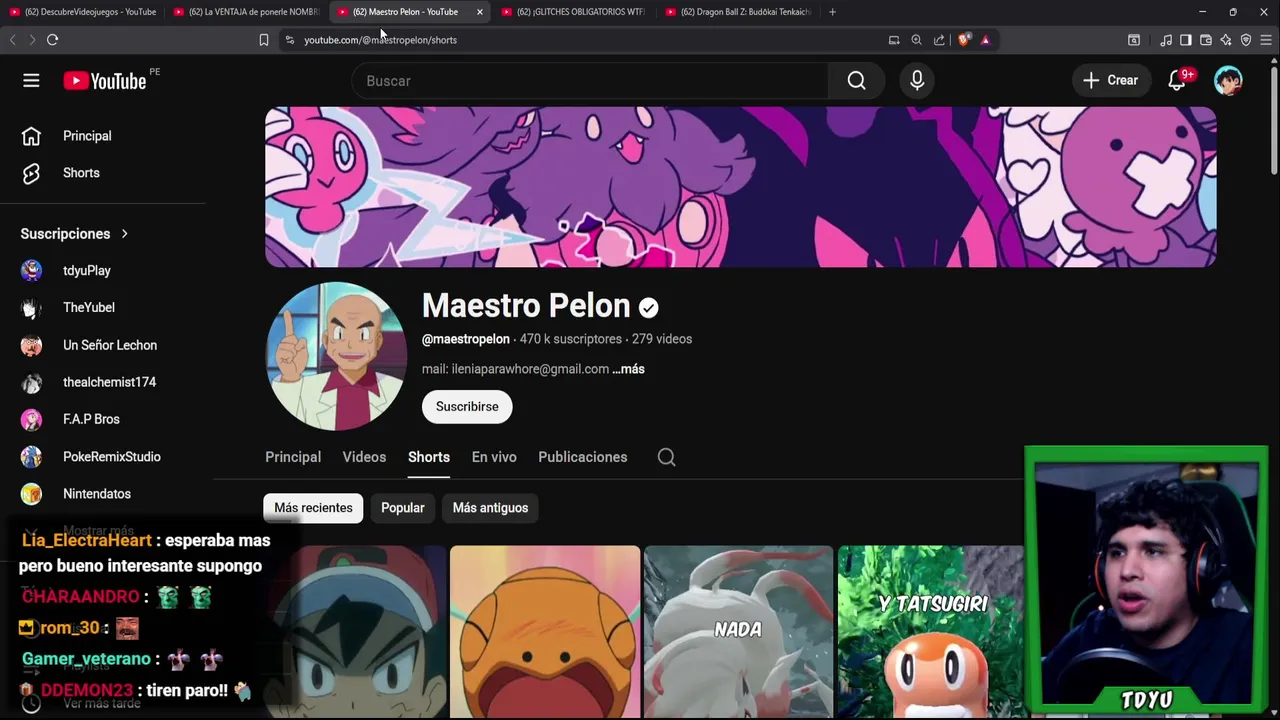Open the Brave Rewards triangle icon
The width and height of the screenshot is (1280, 720).
pos(985,40)
